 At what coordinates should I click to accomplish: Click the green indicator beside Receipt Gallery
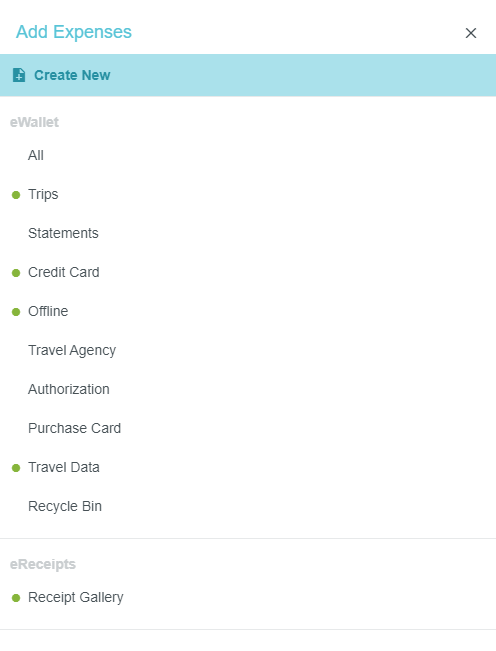coord(16,598)
